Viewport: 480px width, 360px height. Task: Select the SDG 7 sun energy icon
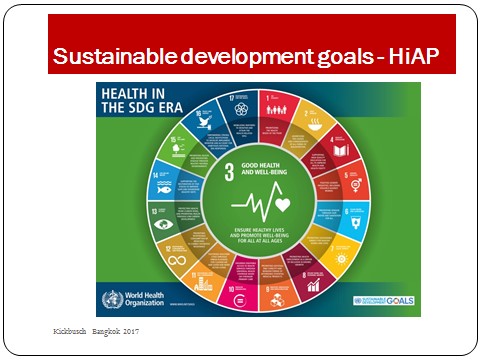342,259
